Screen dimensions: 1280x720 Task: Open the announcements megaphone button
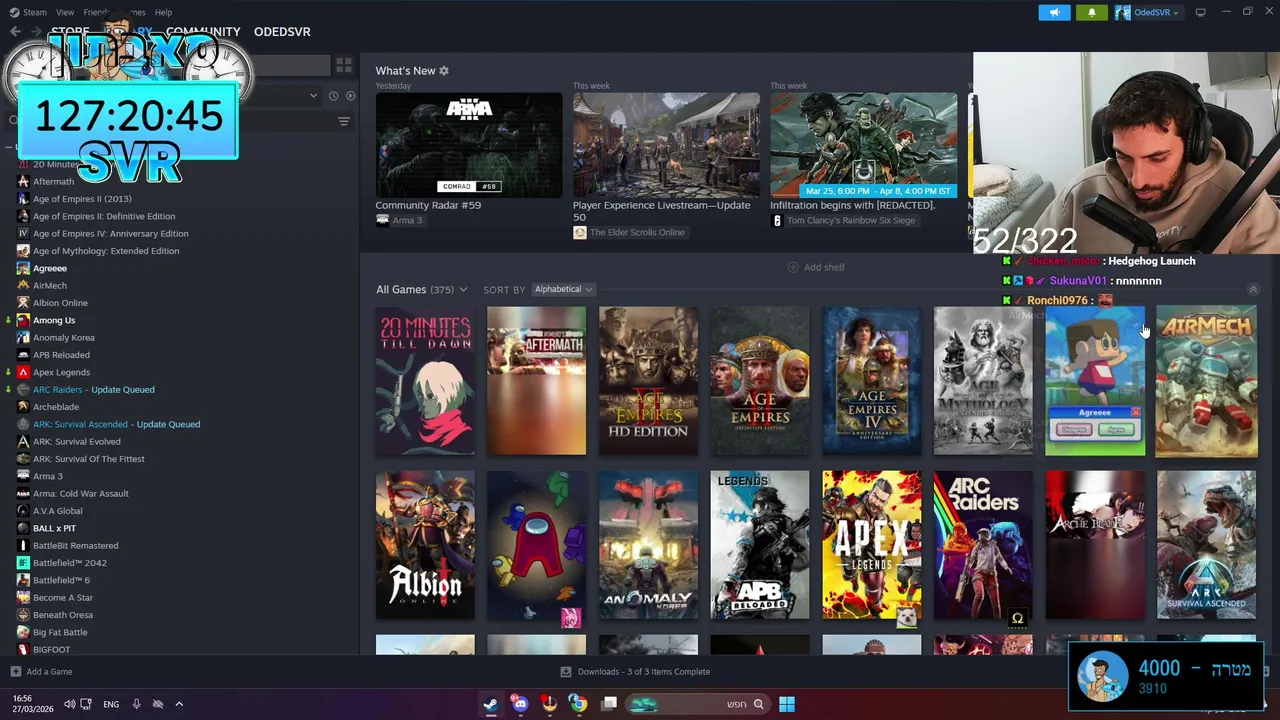pyautogui.click(x=1054, y=12)
